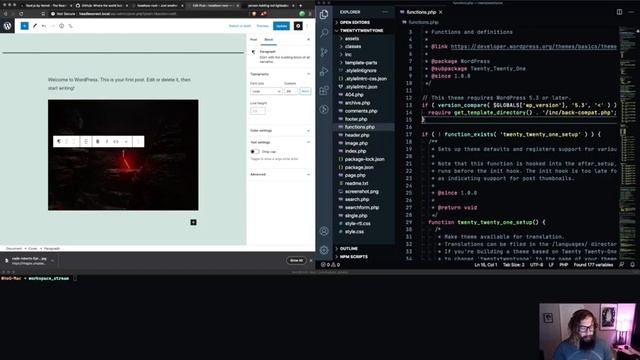Open VS Code Run and Debug icon
Screen dimensions: 640x360
[x=324, y=71]
